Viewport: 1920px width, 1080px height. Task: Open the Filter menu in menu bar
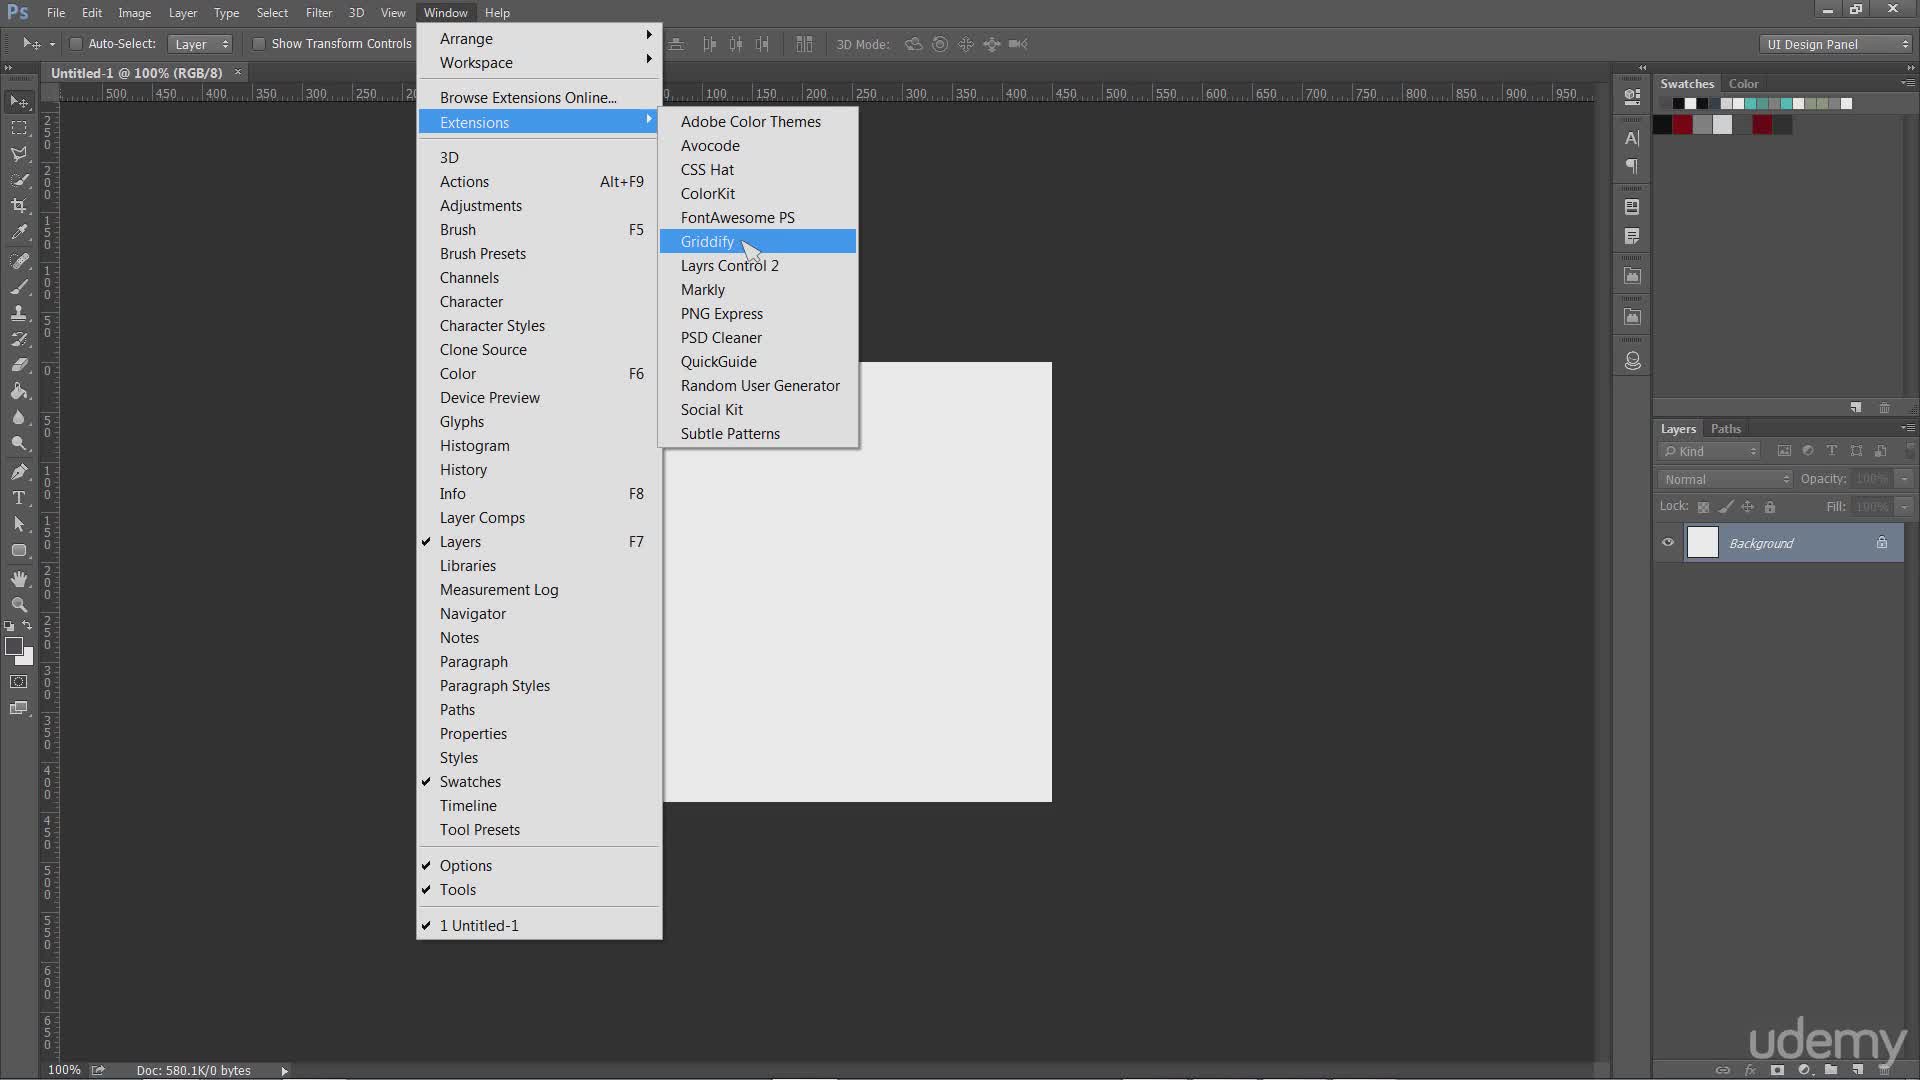319,12
